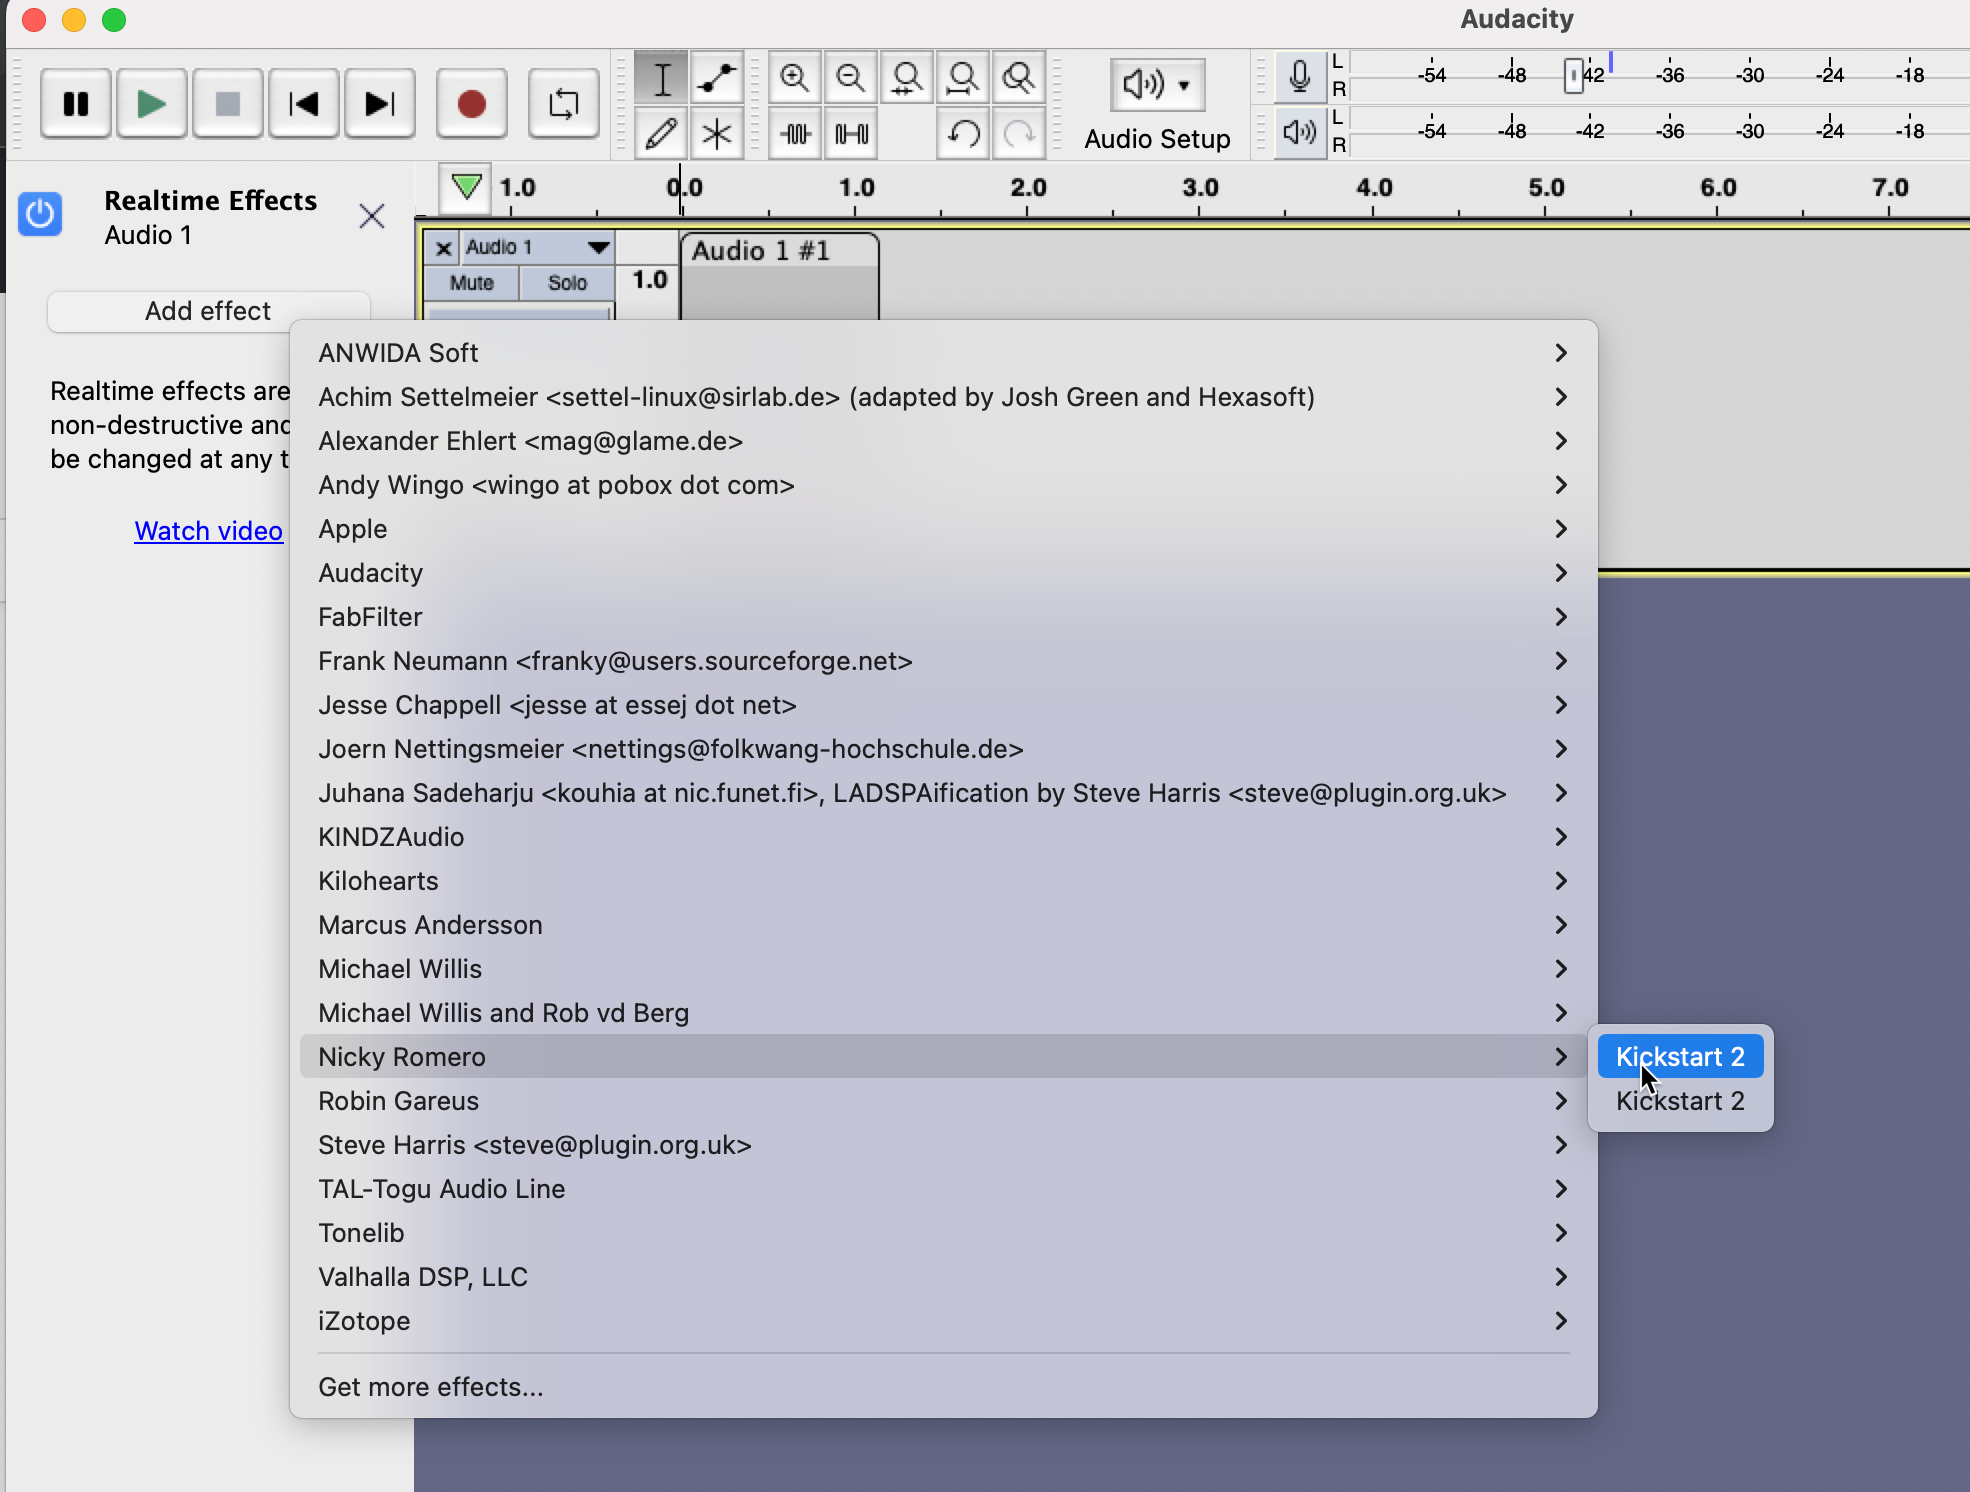Select the Selection (I-beam) tool
This screenshot has width=1970, height=1492.
coord(661,78)
